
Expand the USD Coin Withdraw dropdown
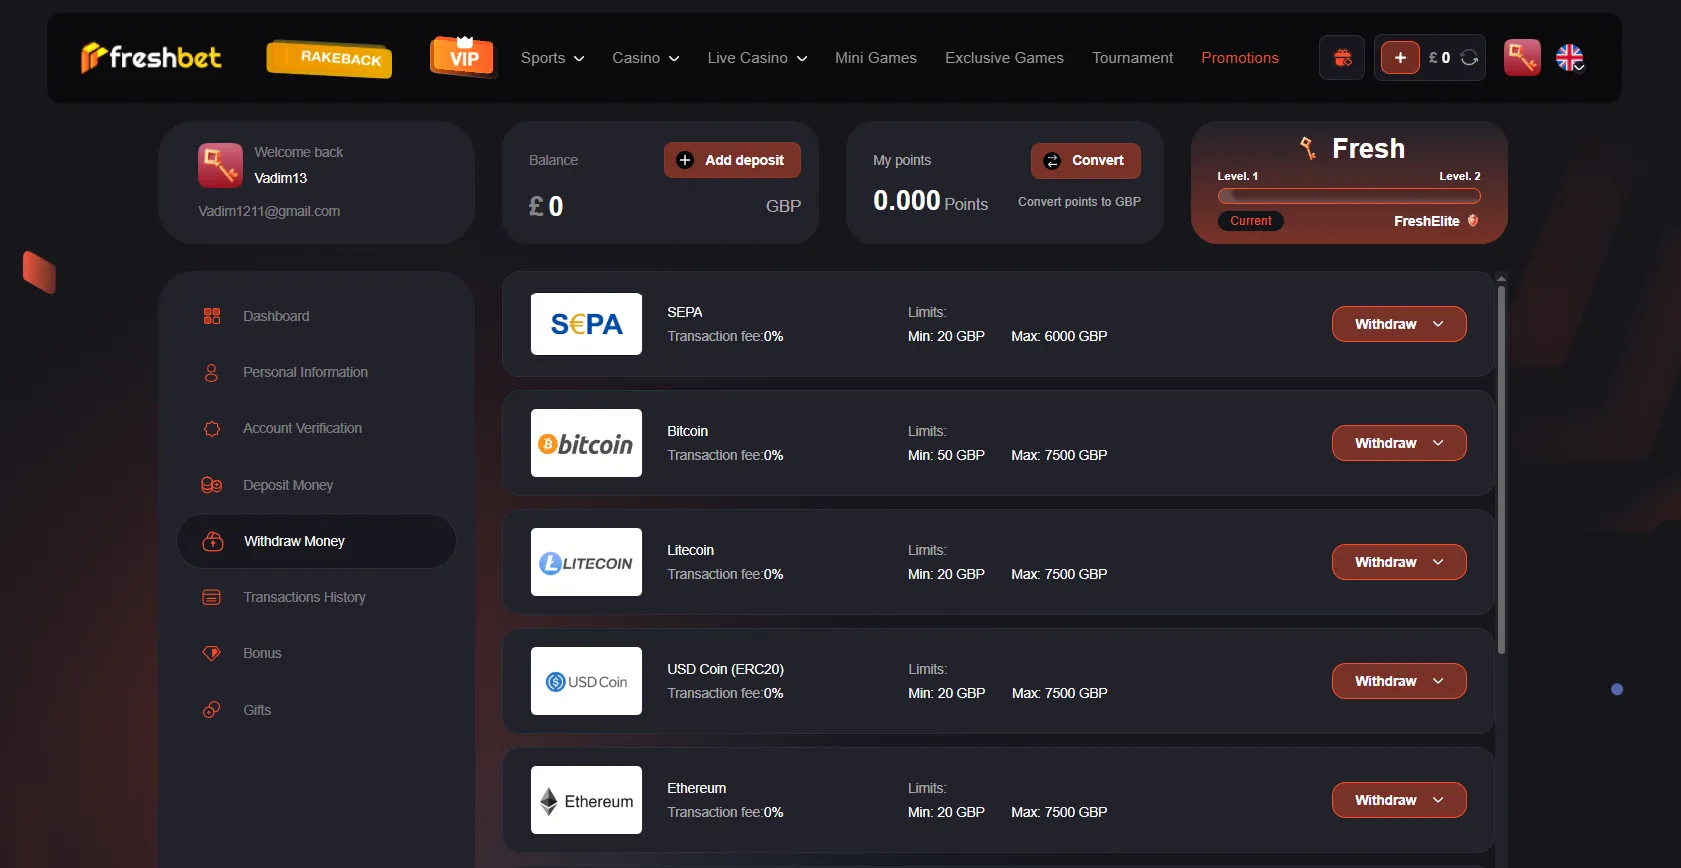1399,681
